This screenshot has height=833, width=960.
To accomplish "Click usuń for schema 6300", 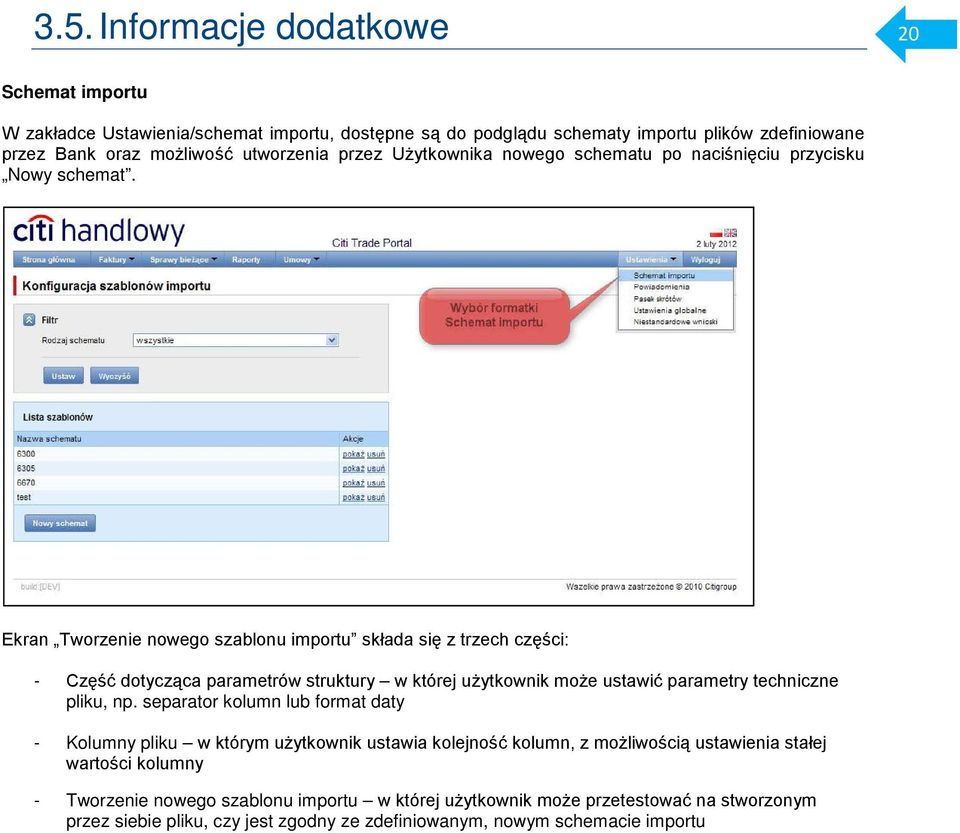I will [x=376, y=454].
